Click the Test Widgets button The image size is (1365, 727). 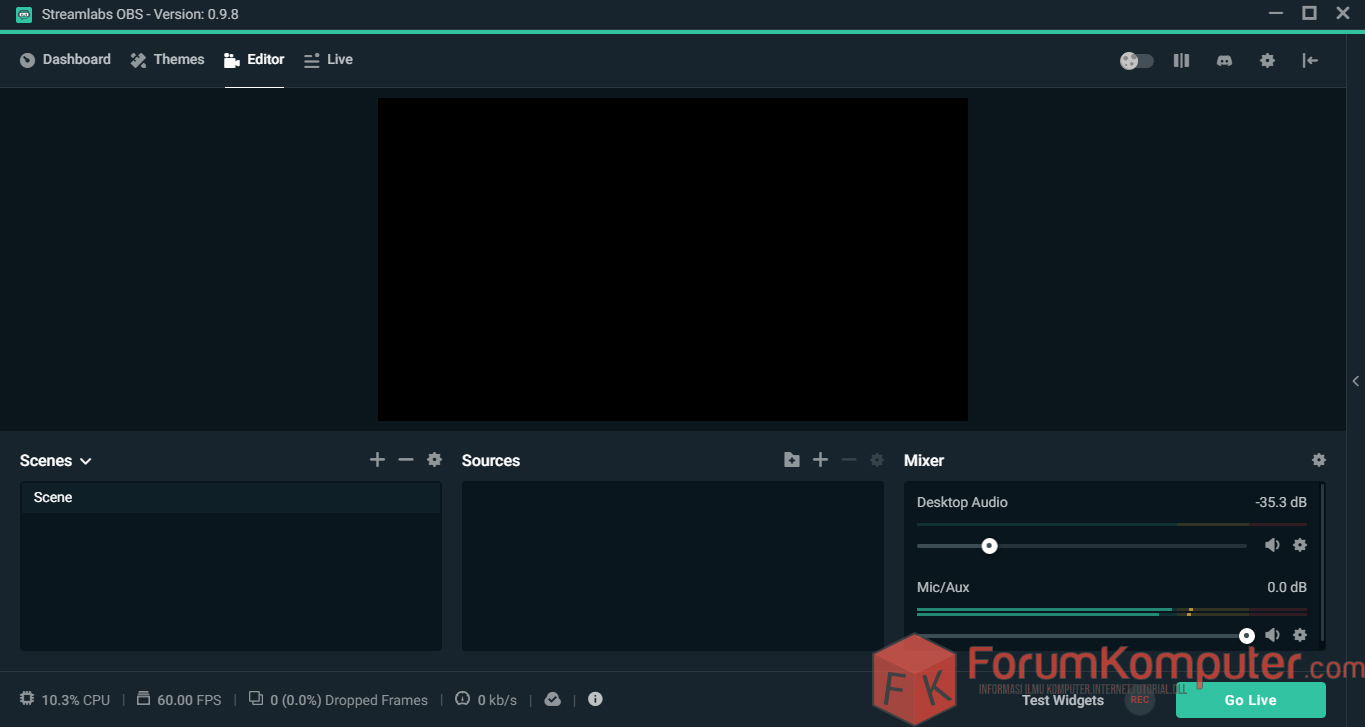click(x=1063, y=700)
